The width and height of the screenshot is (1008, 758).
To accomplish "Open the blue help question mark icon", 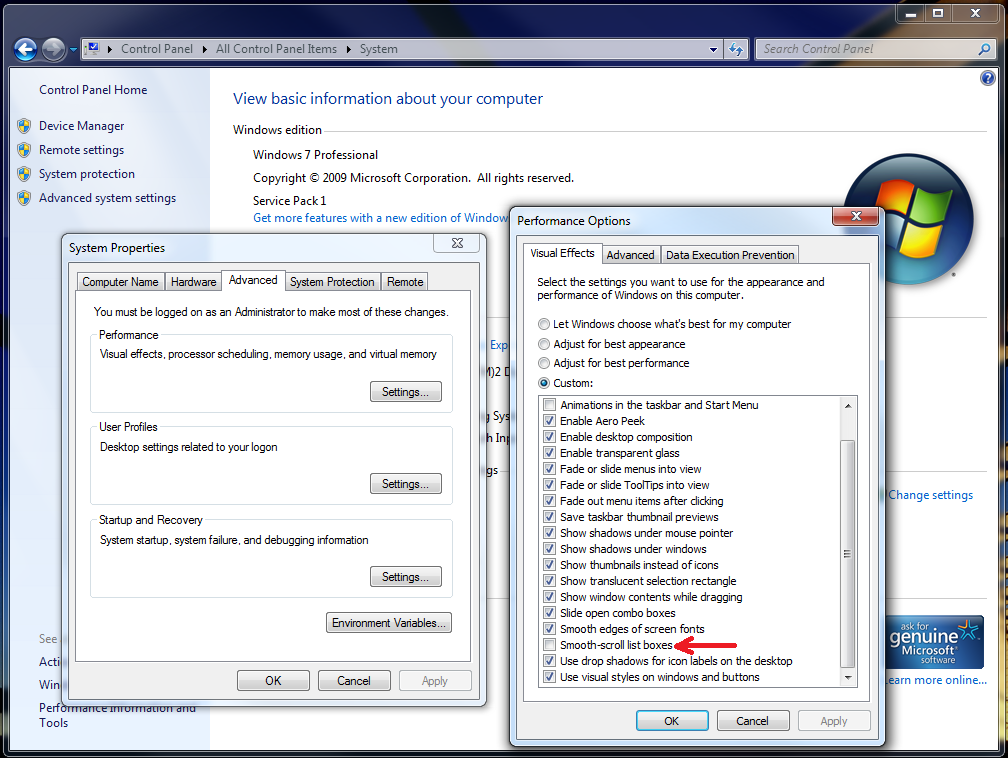I will click(987, 78).
